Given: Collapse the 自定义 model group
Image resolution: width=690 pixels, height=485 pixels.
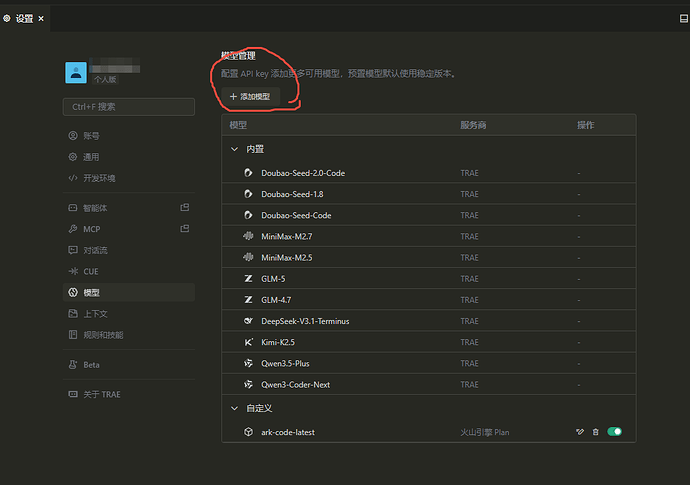Looking at the screenshot, I should 235,408.
